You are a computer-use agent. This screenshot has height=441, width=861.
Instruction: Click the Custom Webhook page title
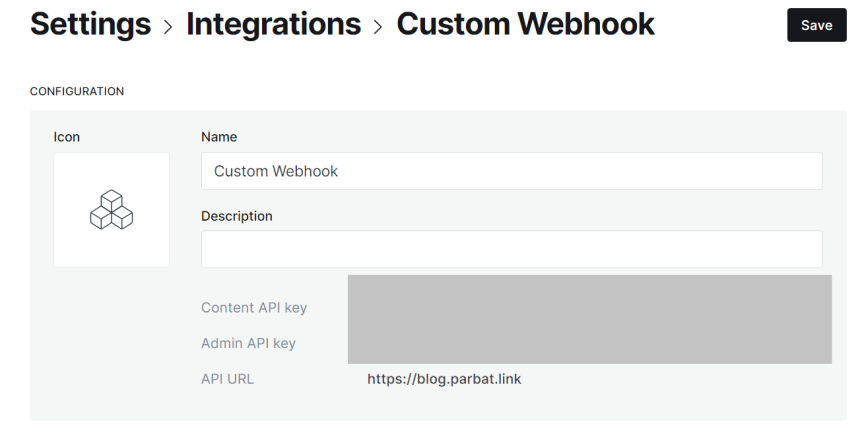[525, 24]
